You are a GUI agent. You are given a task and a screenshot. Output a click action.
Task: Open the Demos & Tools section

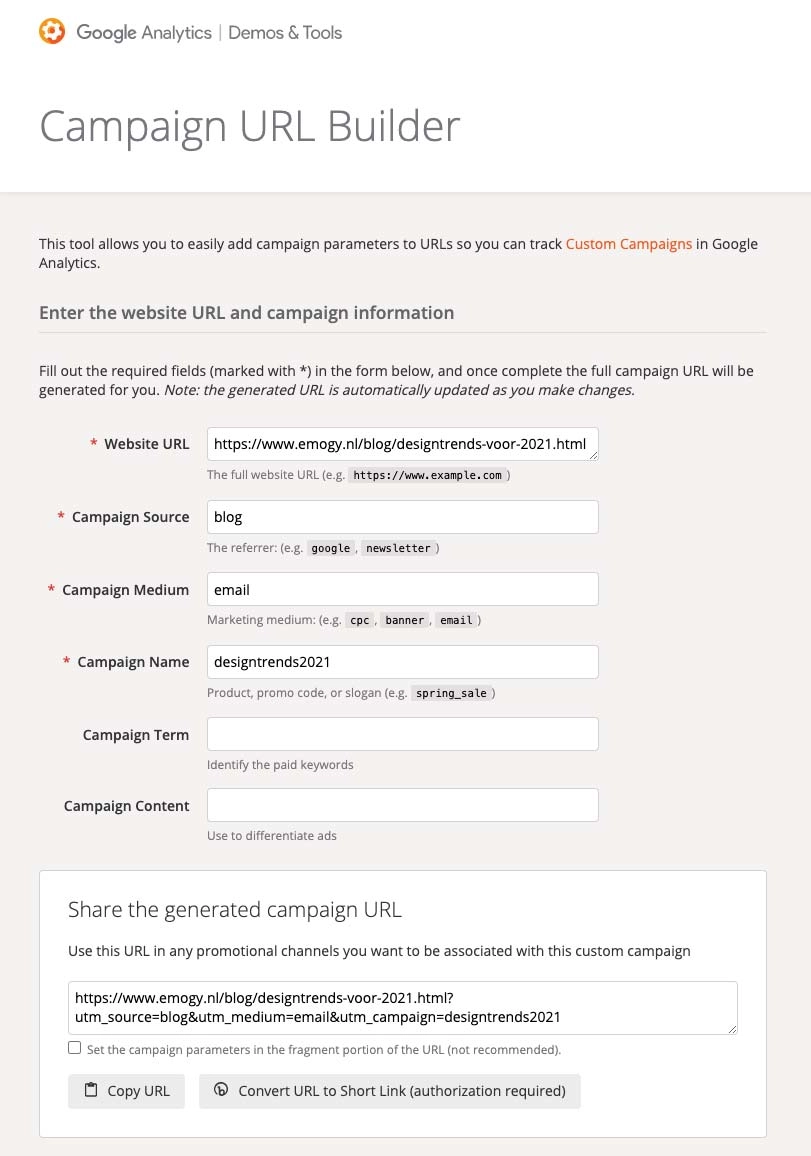284,32
